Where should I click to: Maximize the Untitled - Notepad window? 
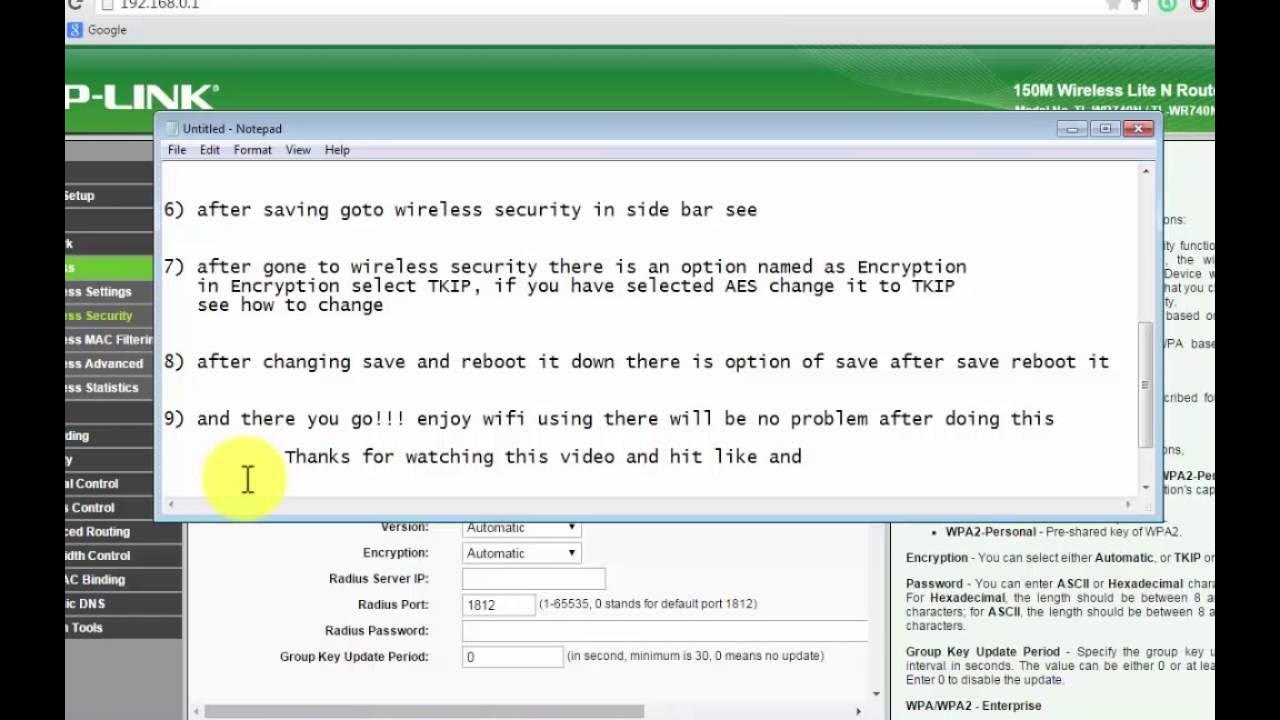tap(1105, 128)
